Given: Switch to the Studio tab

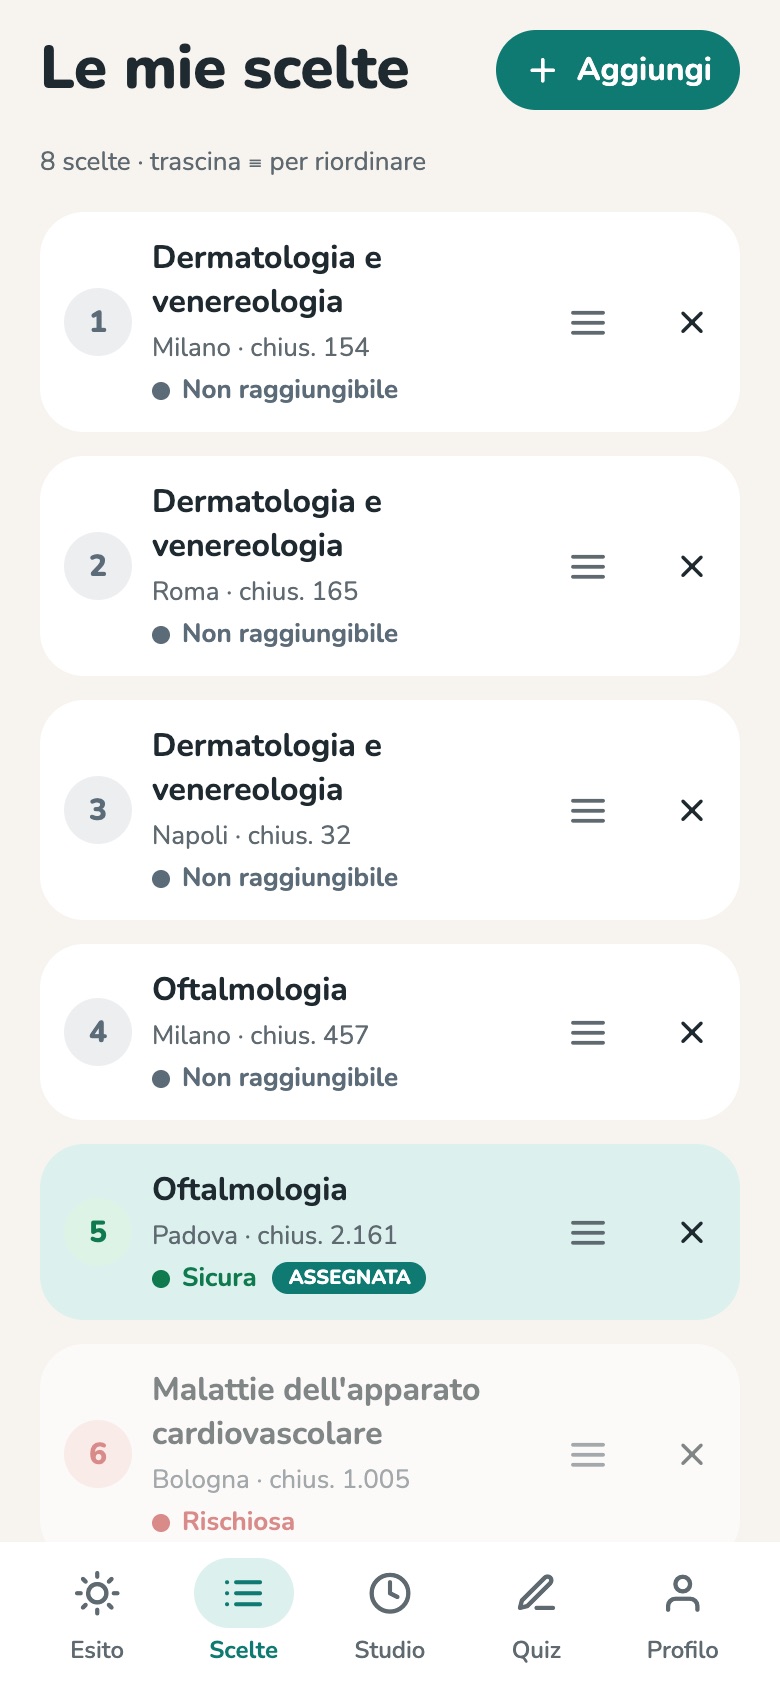Looking at the screenshot, I should [x=390, y=1615].
